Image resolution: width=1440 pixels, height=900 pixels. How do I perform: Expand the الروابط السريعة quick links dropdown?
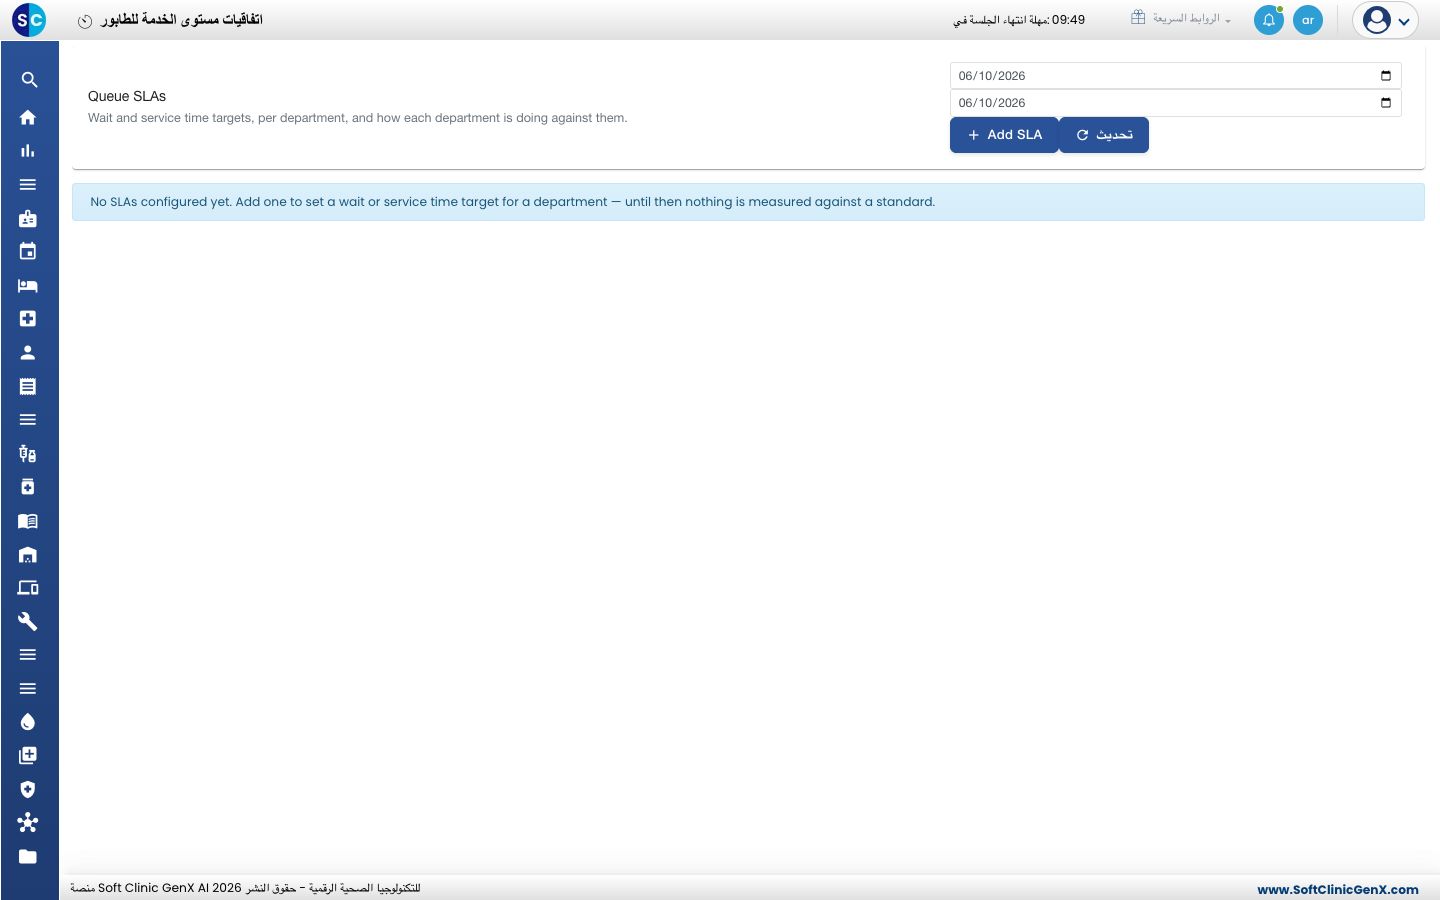pos(1181,19)
